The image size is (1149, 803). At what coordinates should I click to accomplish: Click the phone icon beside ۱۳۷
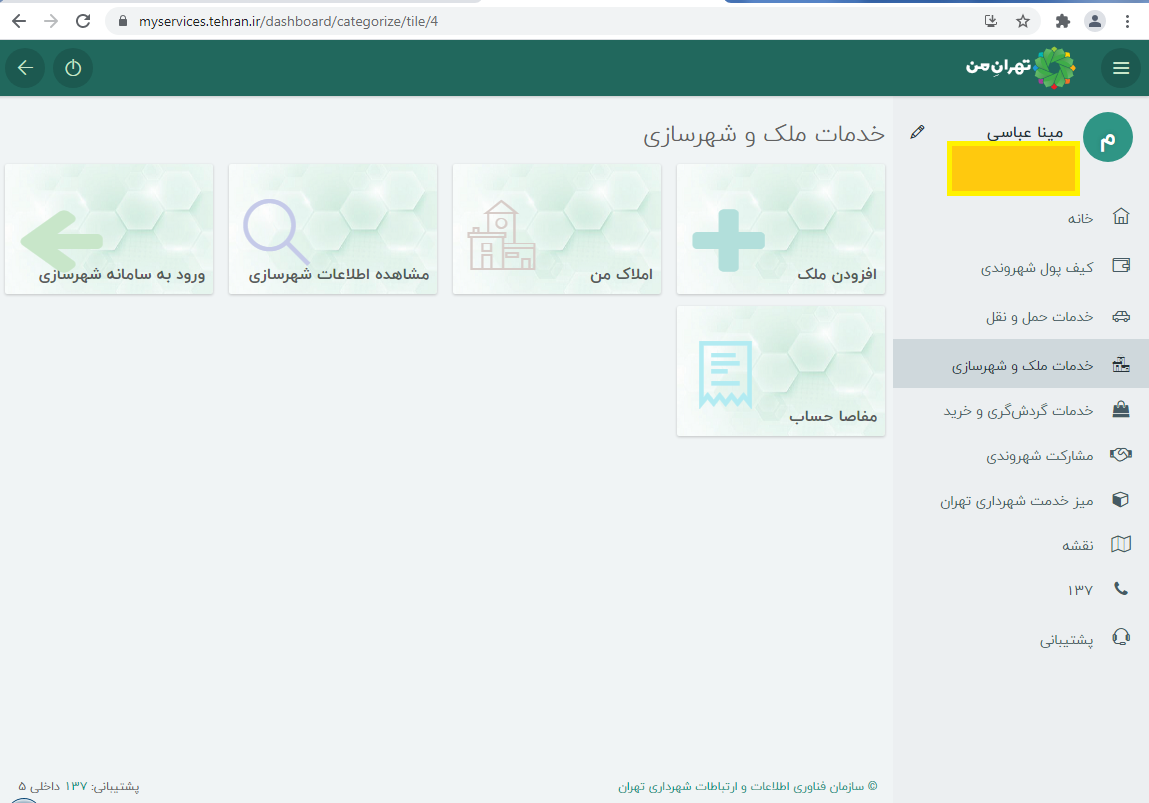[1121, 590]
